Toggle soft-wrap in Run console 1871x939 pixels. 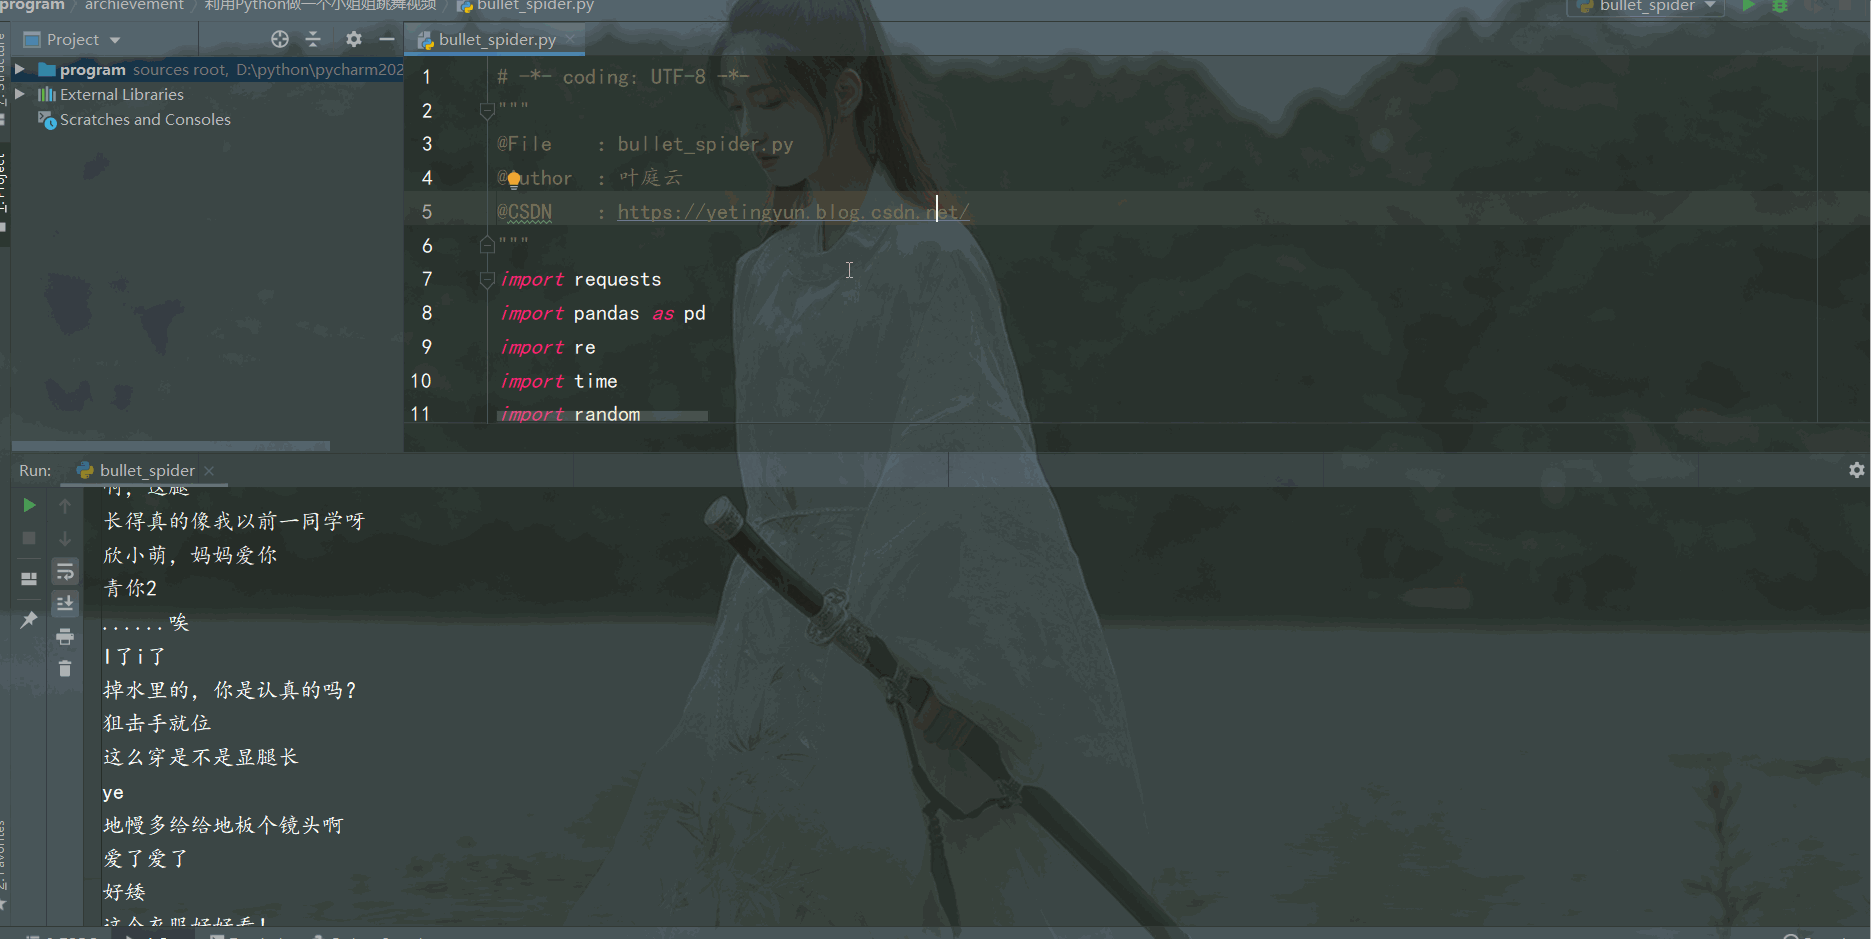(x=65, y=572)
